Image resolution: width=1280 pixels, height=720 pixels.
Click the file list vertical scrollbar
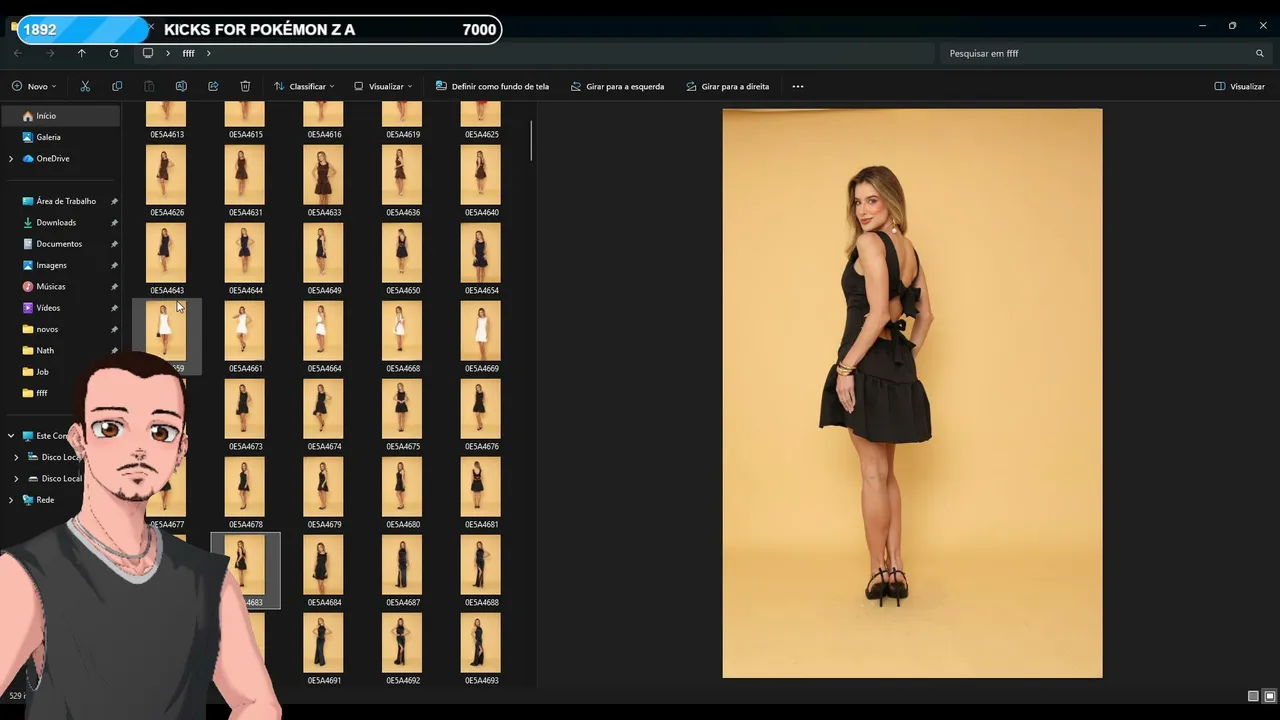531,140
